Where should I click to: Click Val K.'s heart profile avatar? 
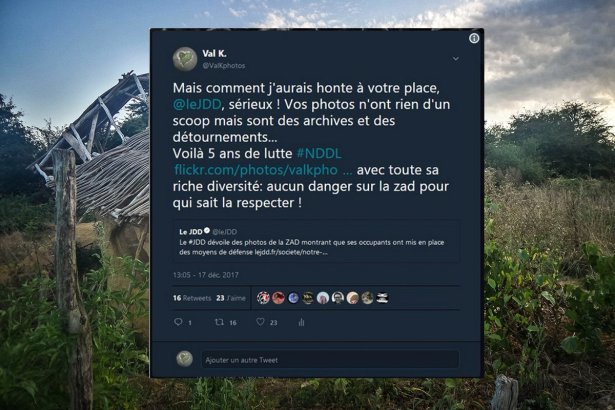pos(185,59)
